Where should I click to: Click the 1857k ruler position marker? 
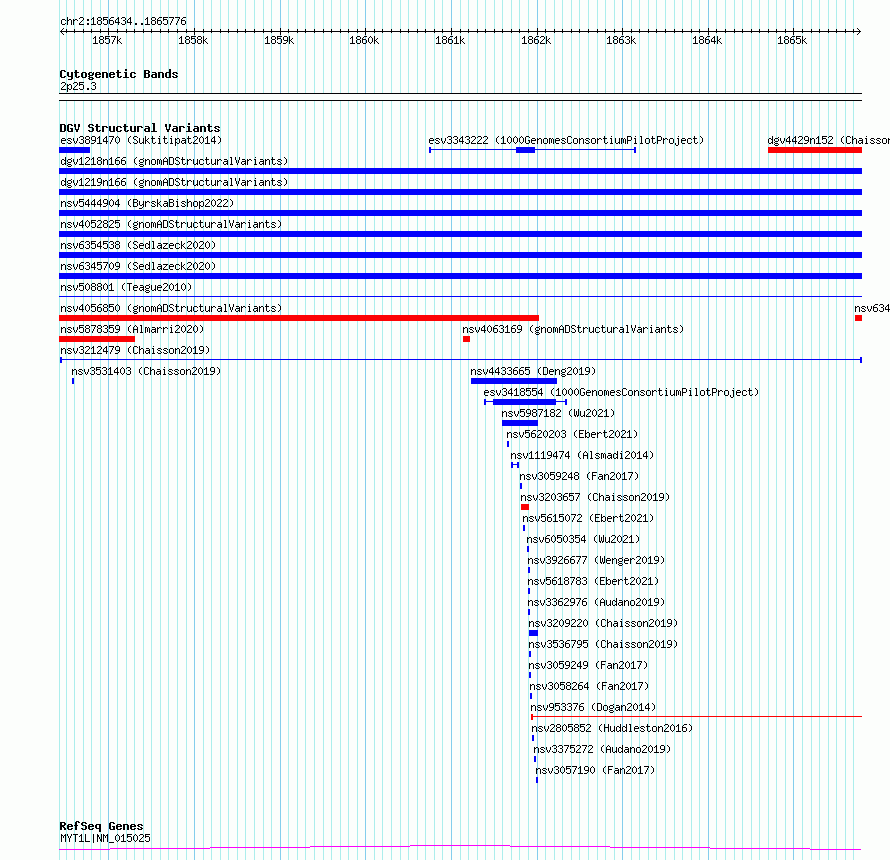tap(107, 40)
